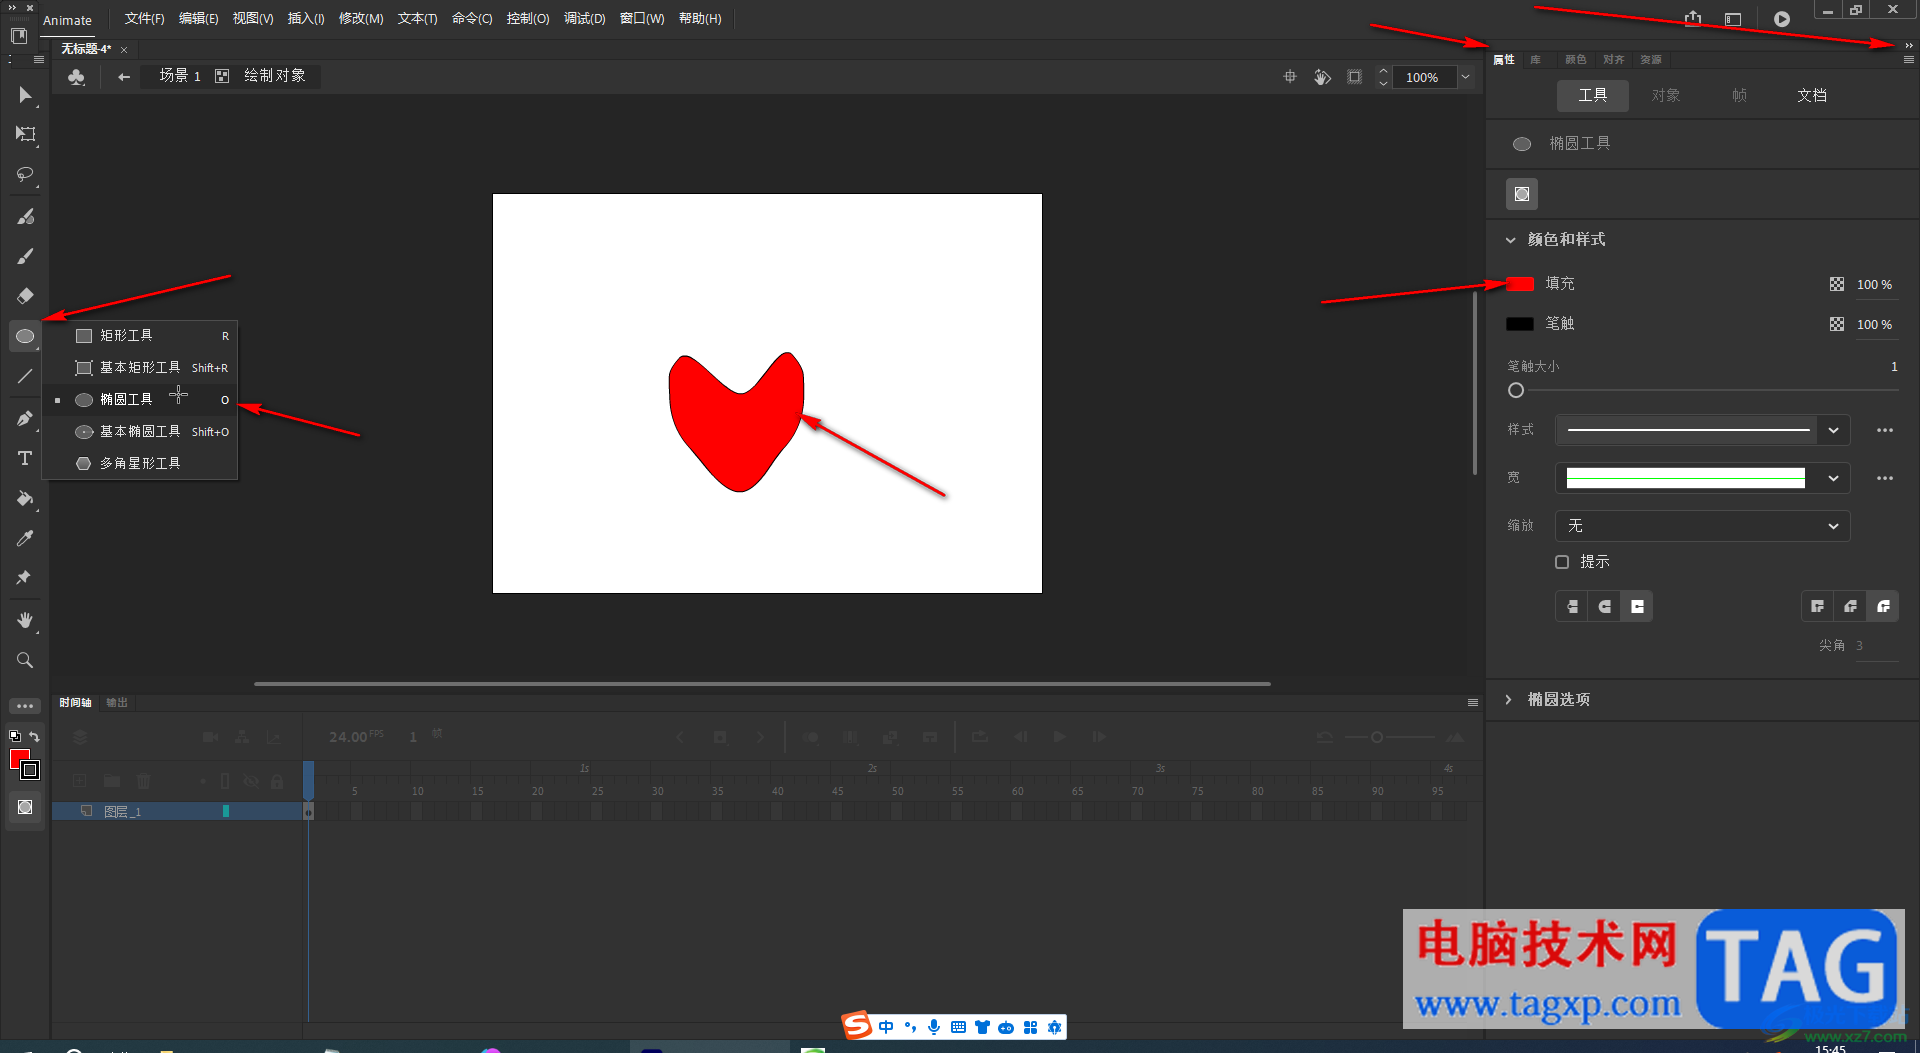Click the clip content outside stage icon
Viewport: 1920px width, 1053px height.
tap(1354, 77)
